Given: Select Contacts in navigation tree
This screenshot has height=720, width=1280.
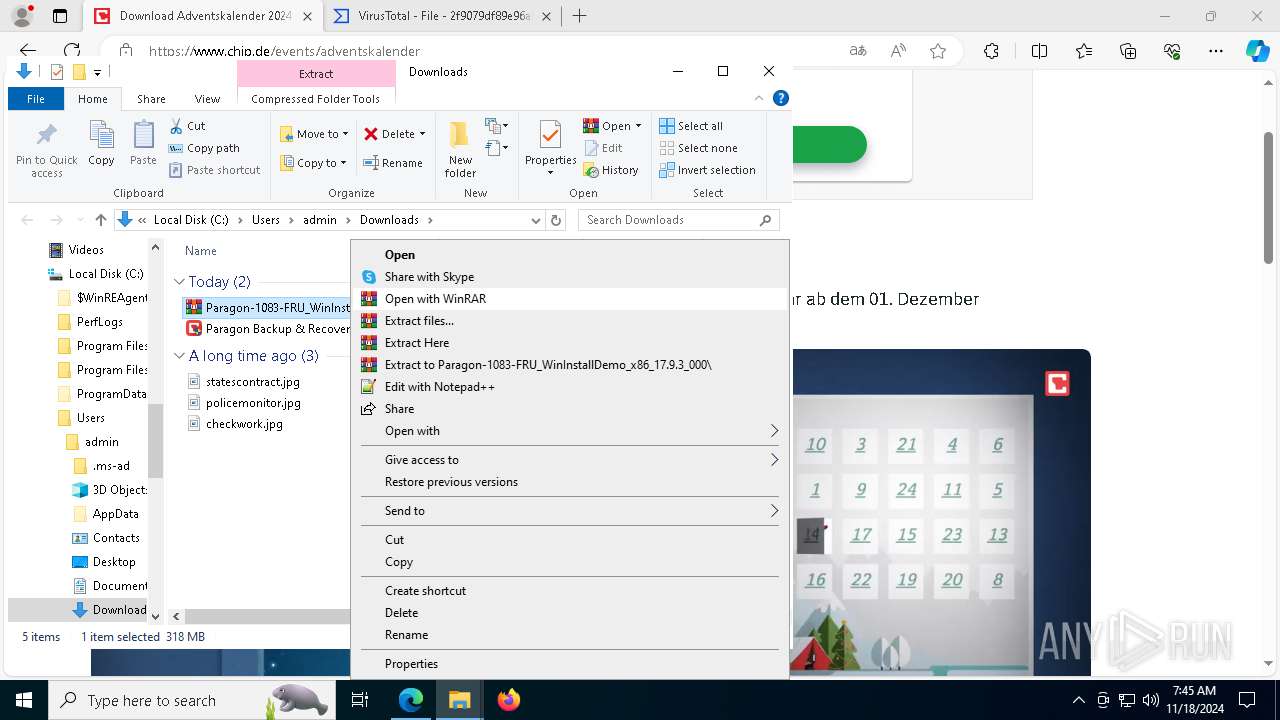Looking at the screenshot, I should [x=116, y=538].
